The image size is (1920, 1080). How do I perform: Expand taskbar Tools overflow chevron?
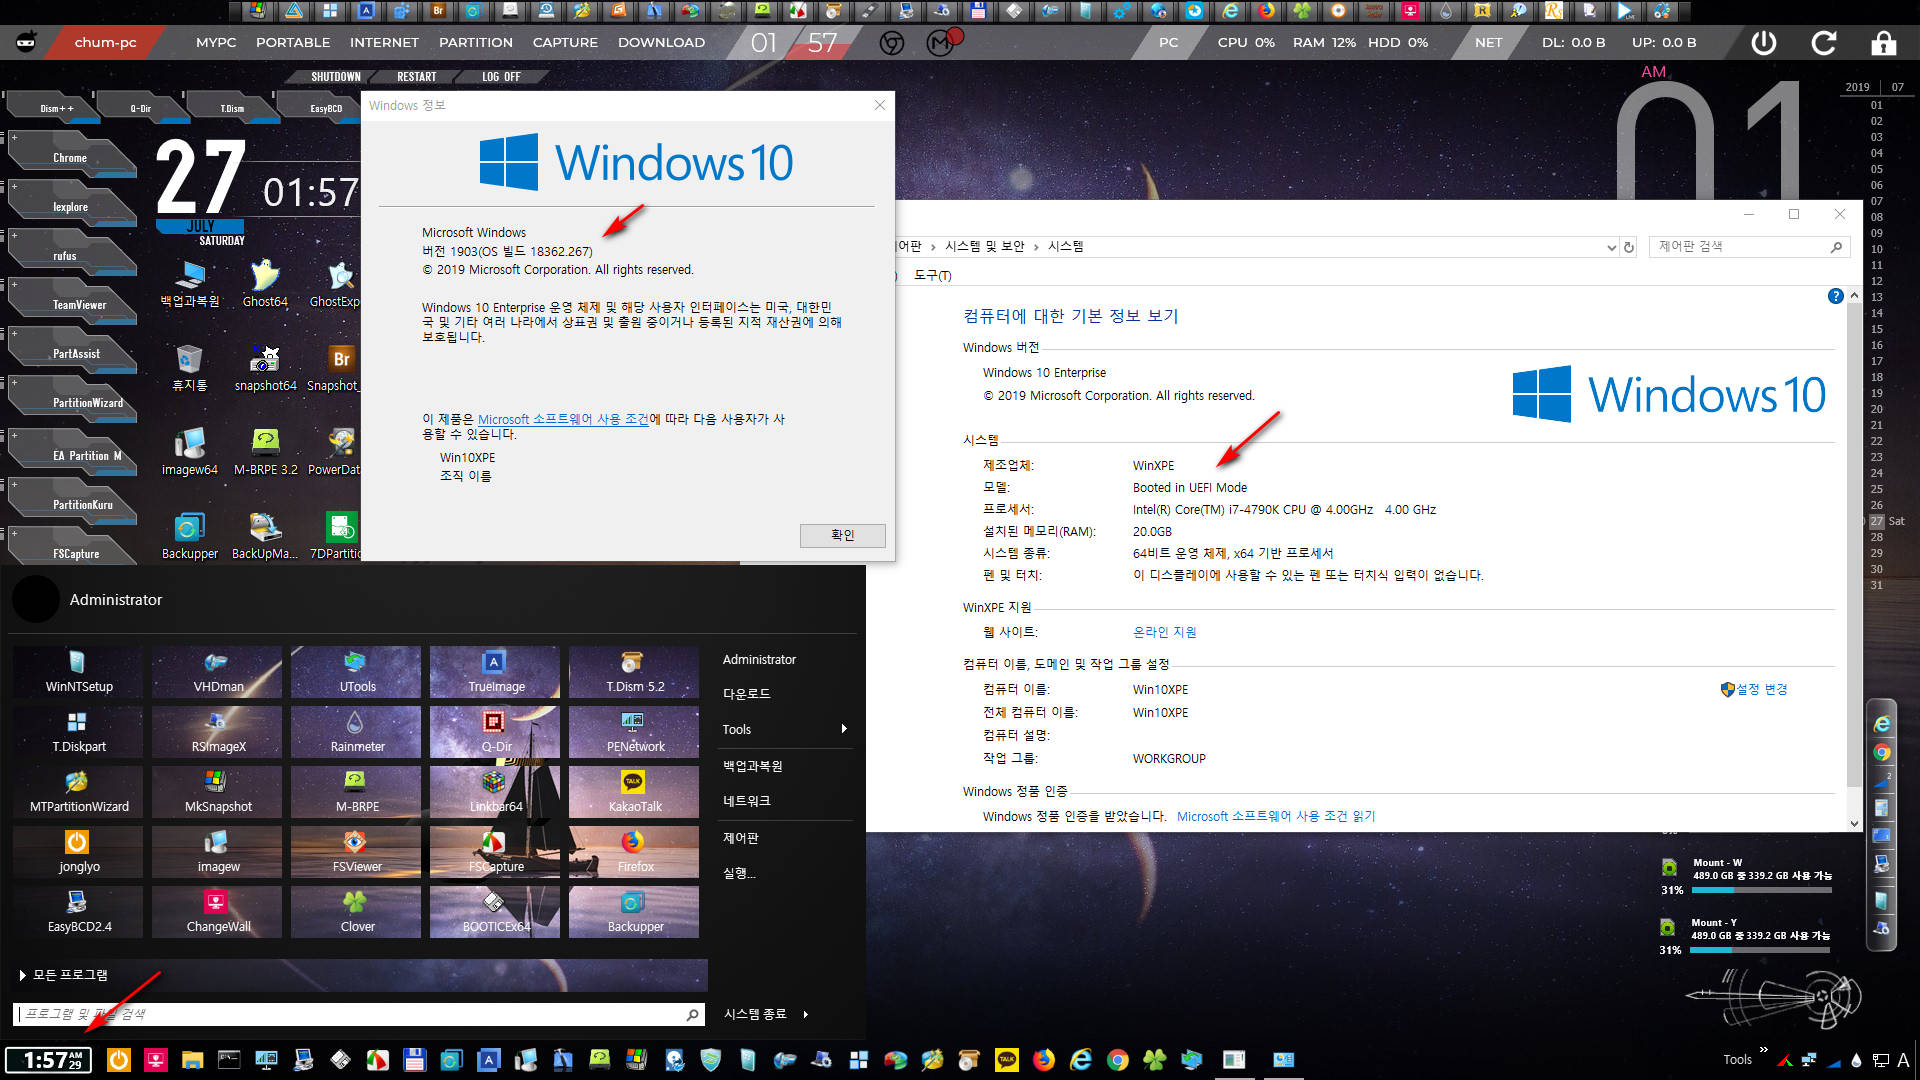pos(1763,1050)
